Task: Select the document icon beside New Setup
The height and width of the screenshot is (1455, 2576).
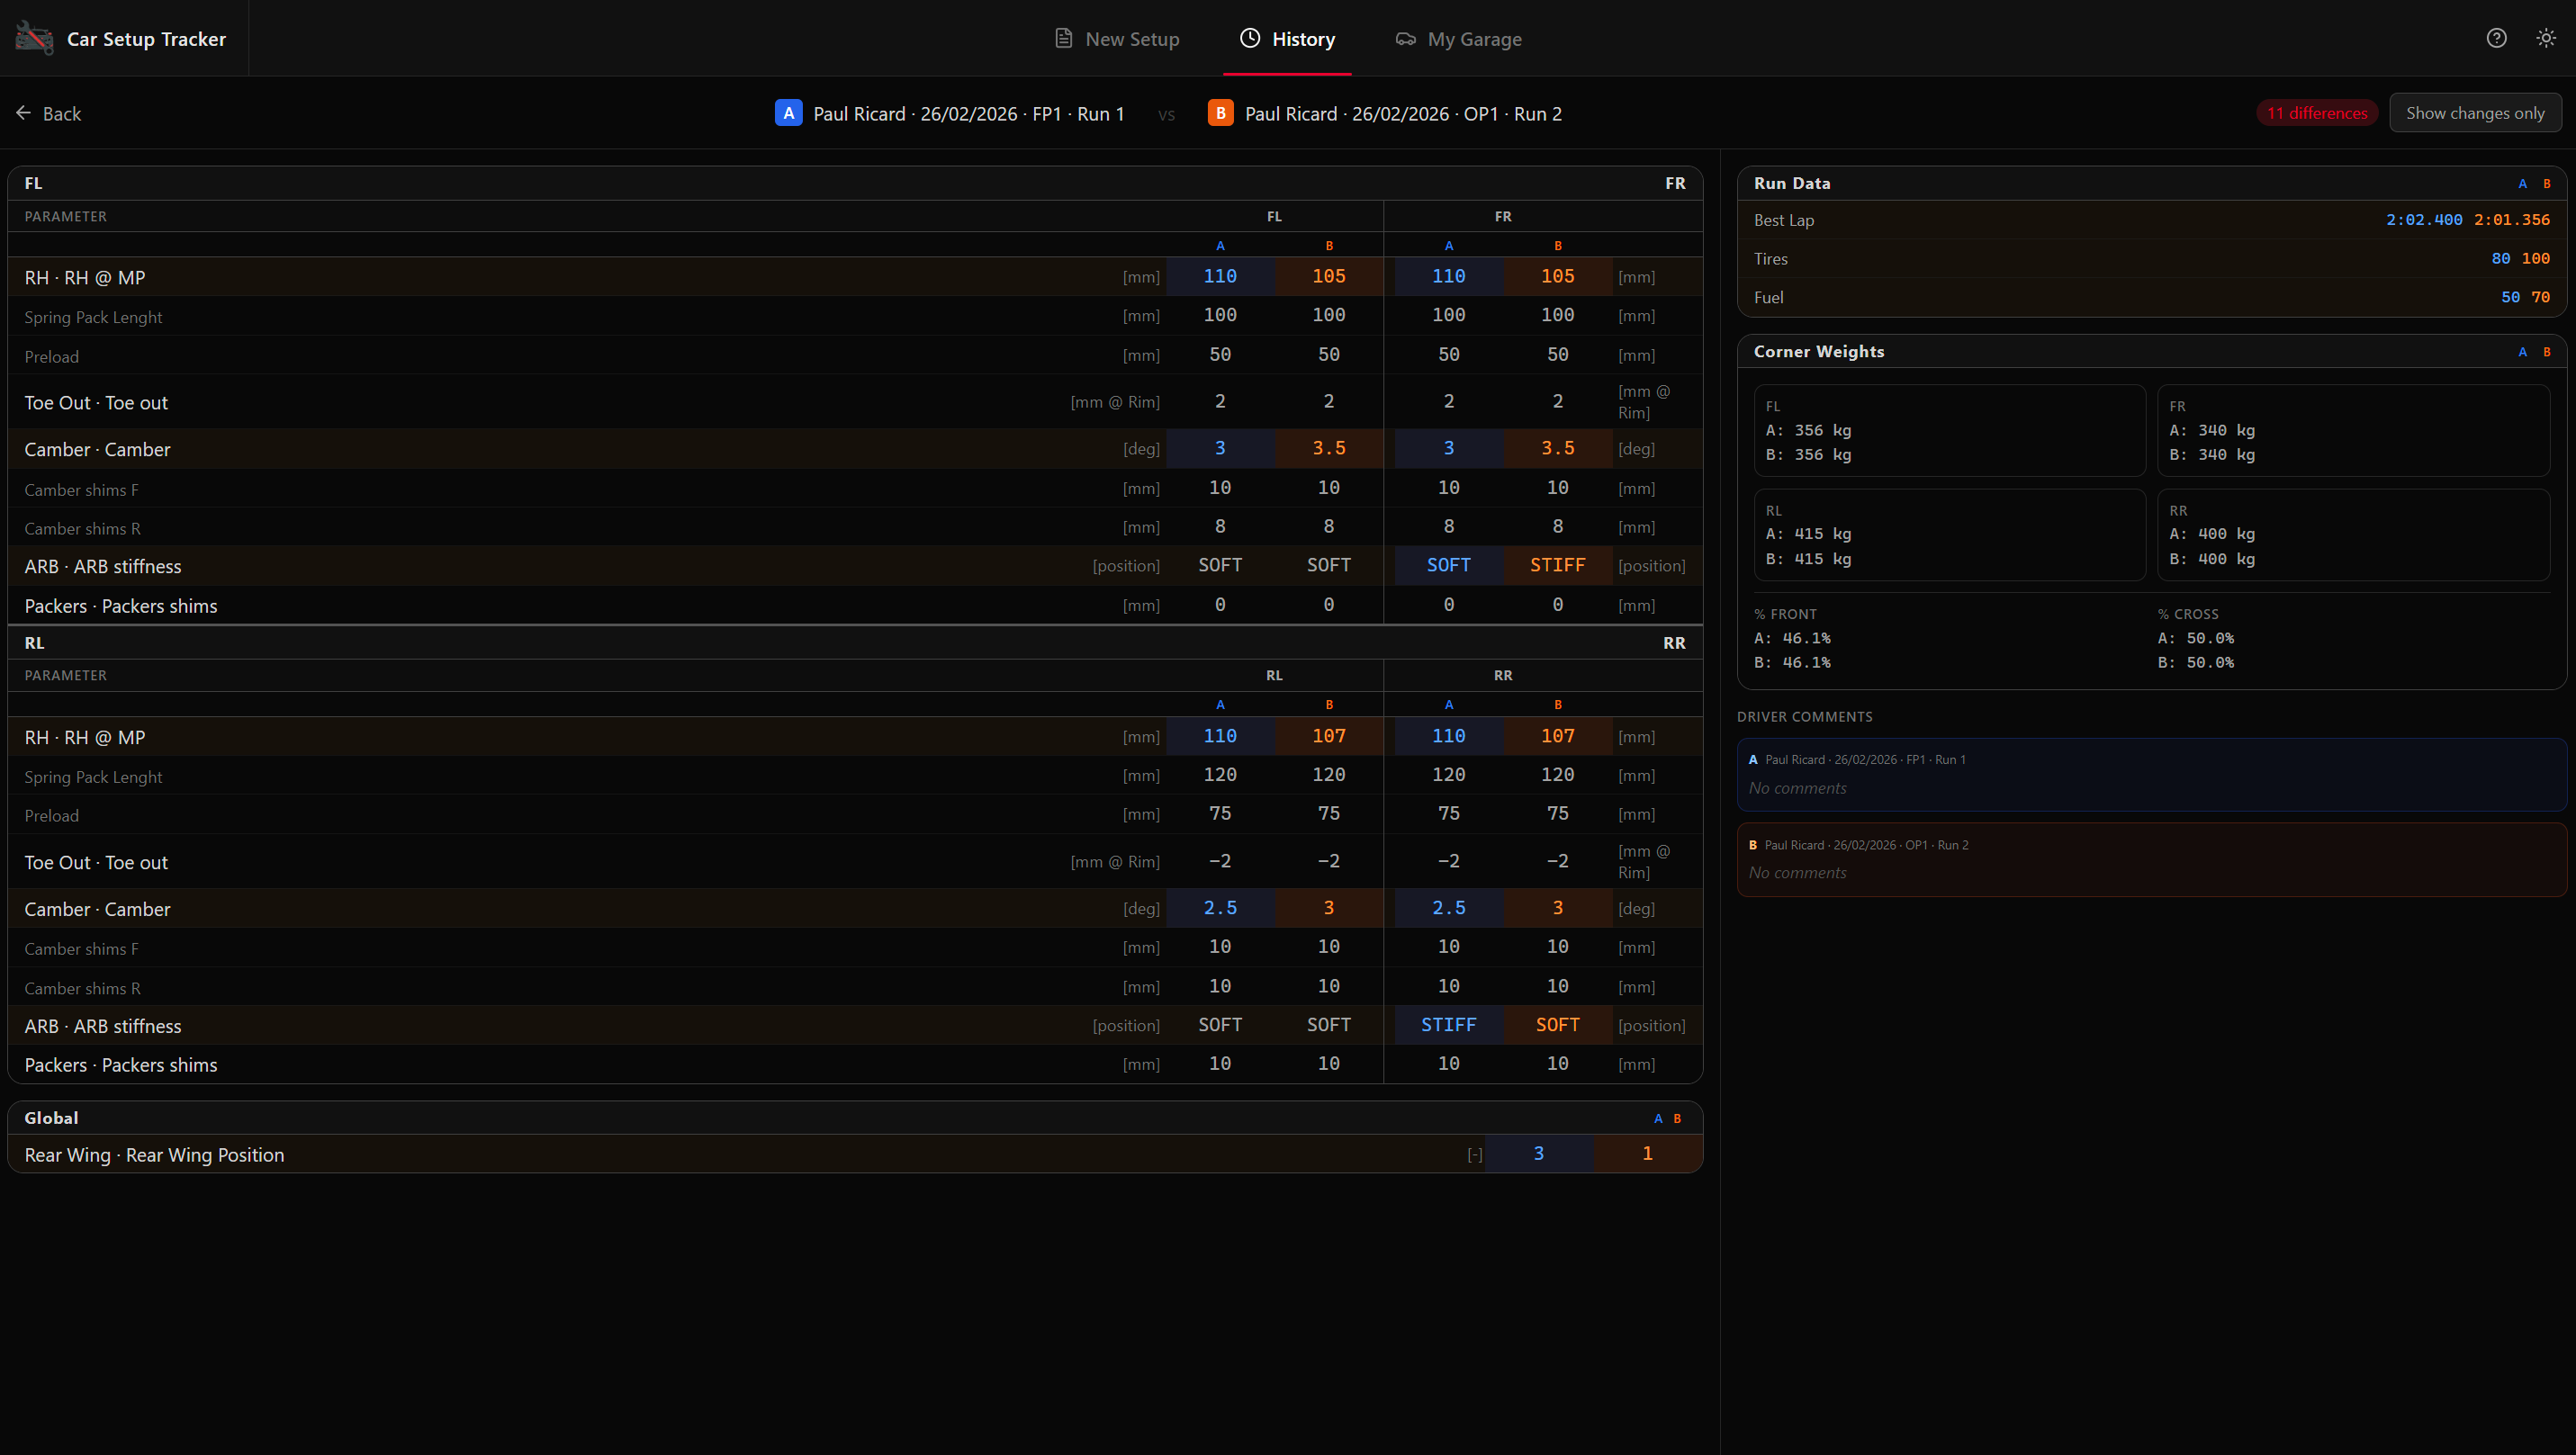Action: click(x=1062, y=38)
